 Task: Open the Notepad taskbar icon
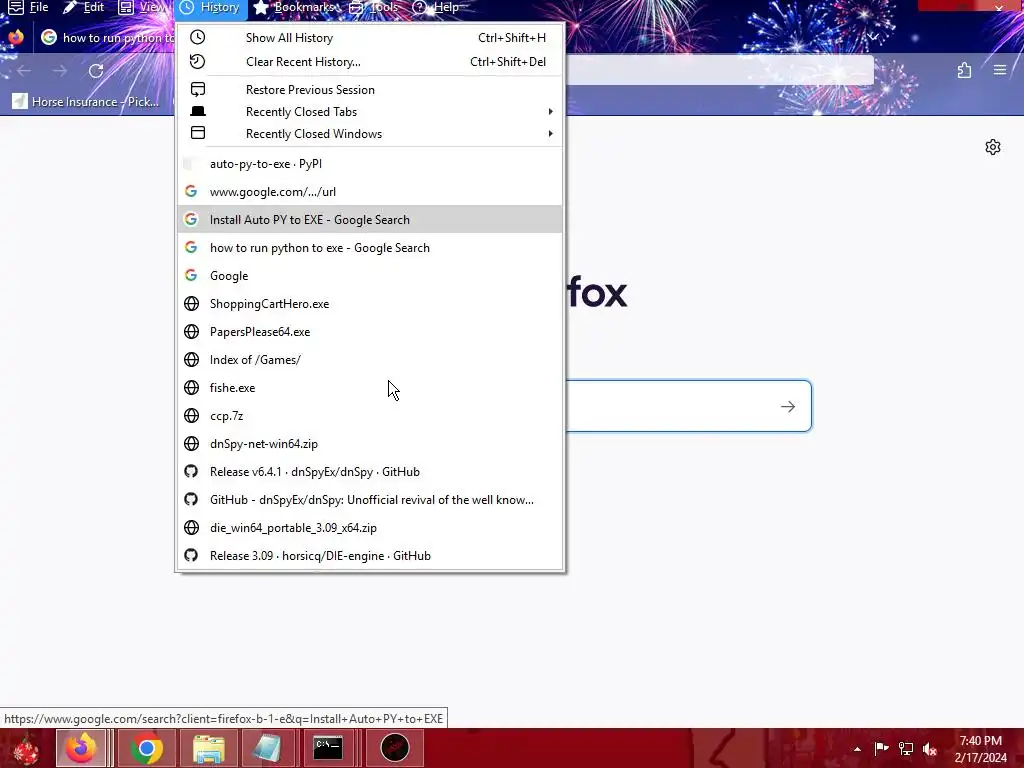(x=267, y=748)
